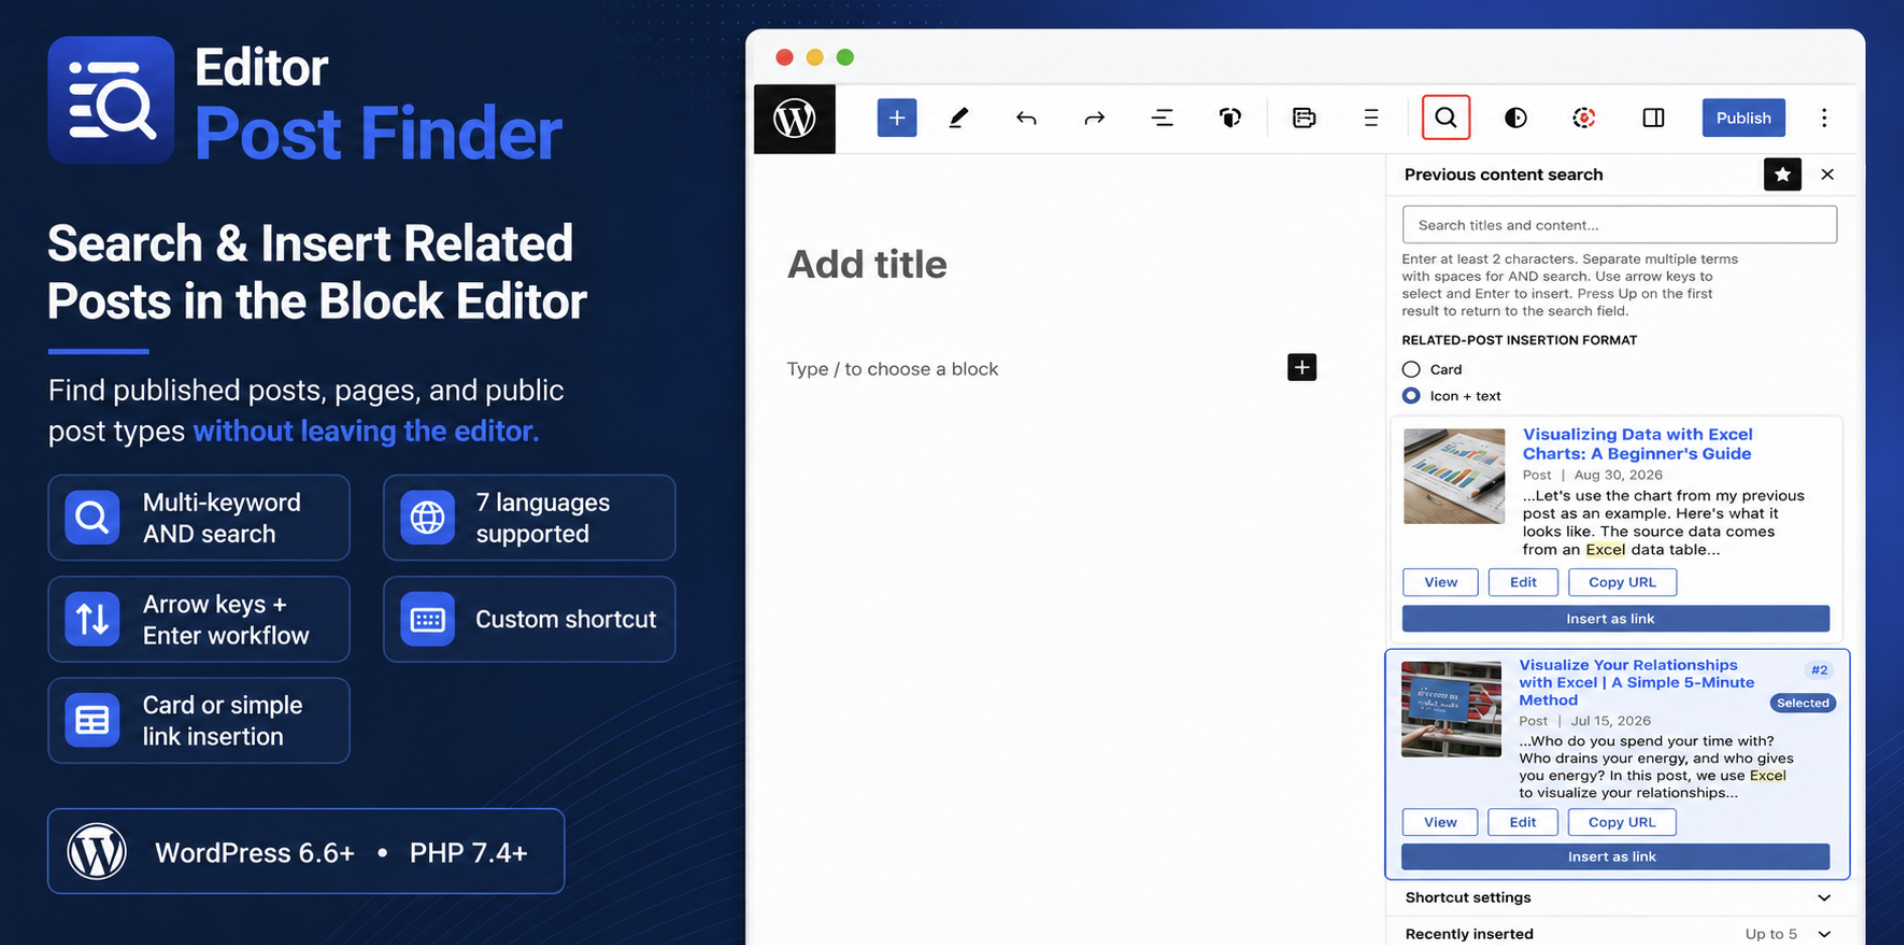
Task: Redo with the forward arrow icon
Action: tap(1094, 118)
